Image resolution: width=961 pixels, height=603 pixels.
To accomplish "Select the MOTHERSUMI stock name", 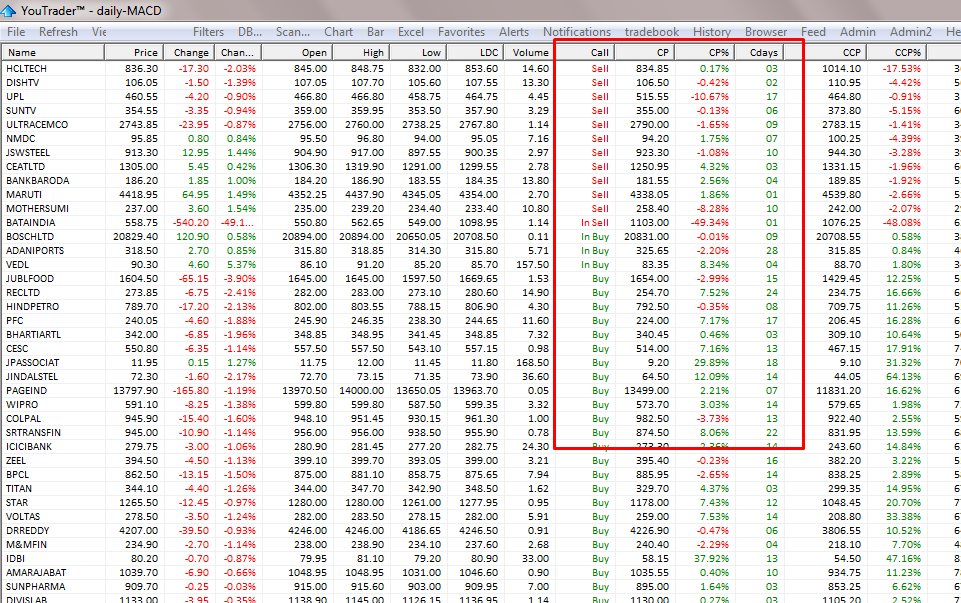I will pos(37,209).
